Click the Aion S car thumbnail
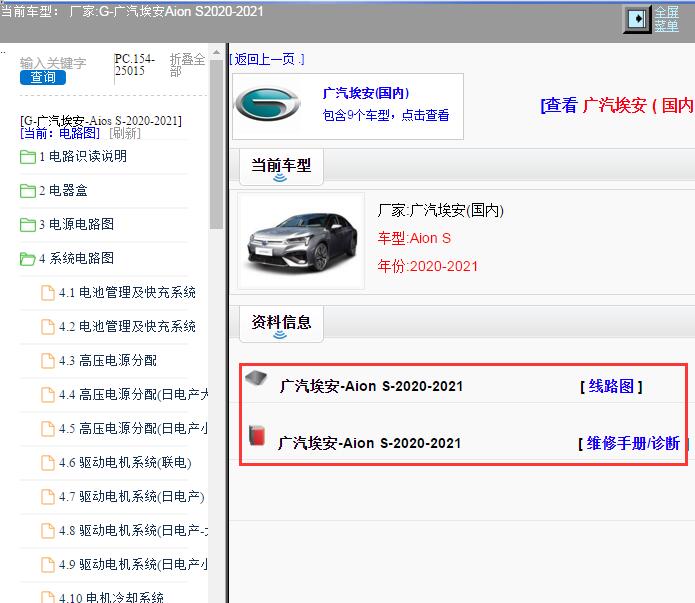695x603 pixels. [301, 241]
